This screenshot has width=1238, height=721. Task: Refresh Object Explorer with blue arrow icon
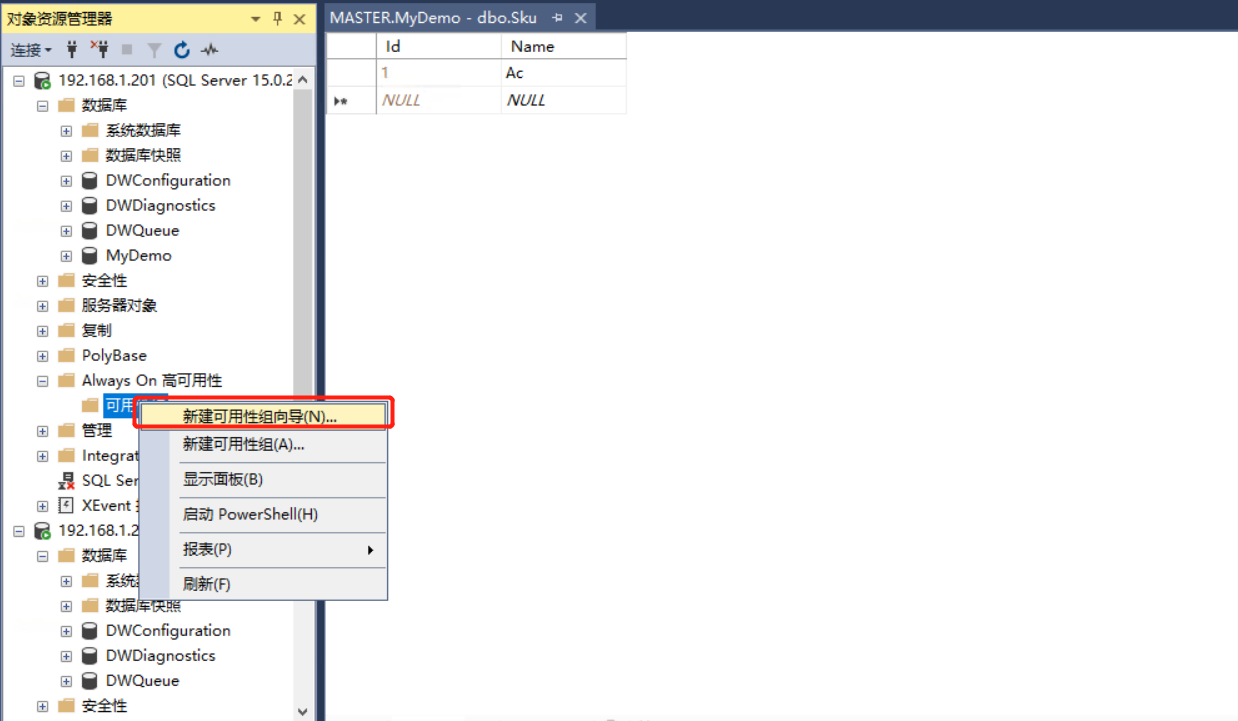[182, 49]
